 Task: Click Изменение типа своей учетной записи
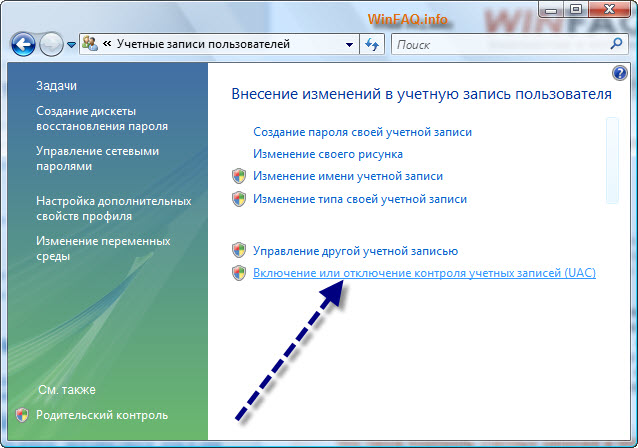coord(360,199)
